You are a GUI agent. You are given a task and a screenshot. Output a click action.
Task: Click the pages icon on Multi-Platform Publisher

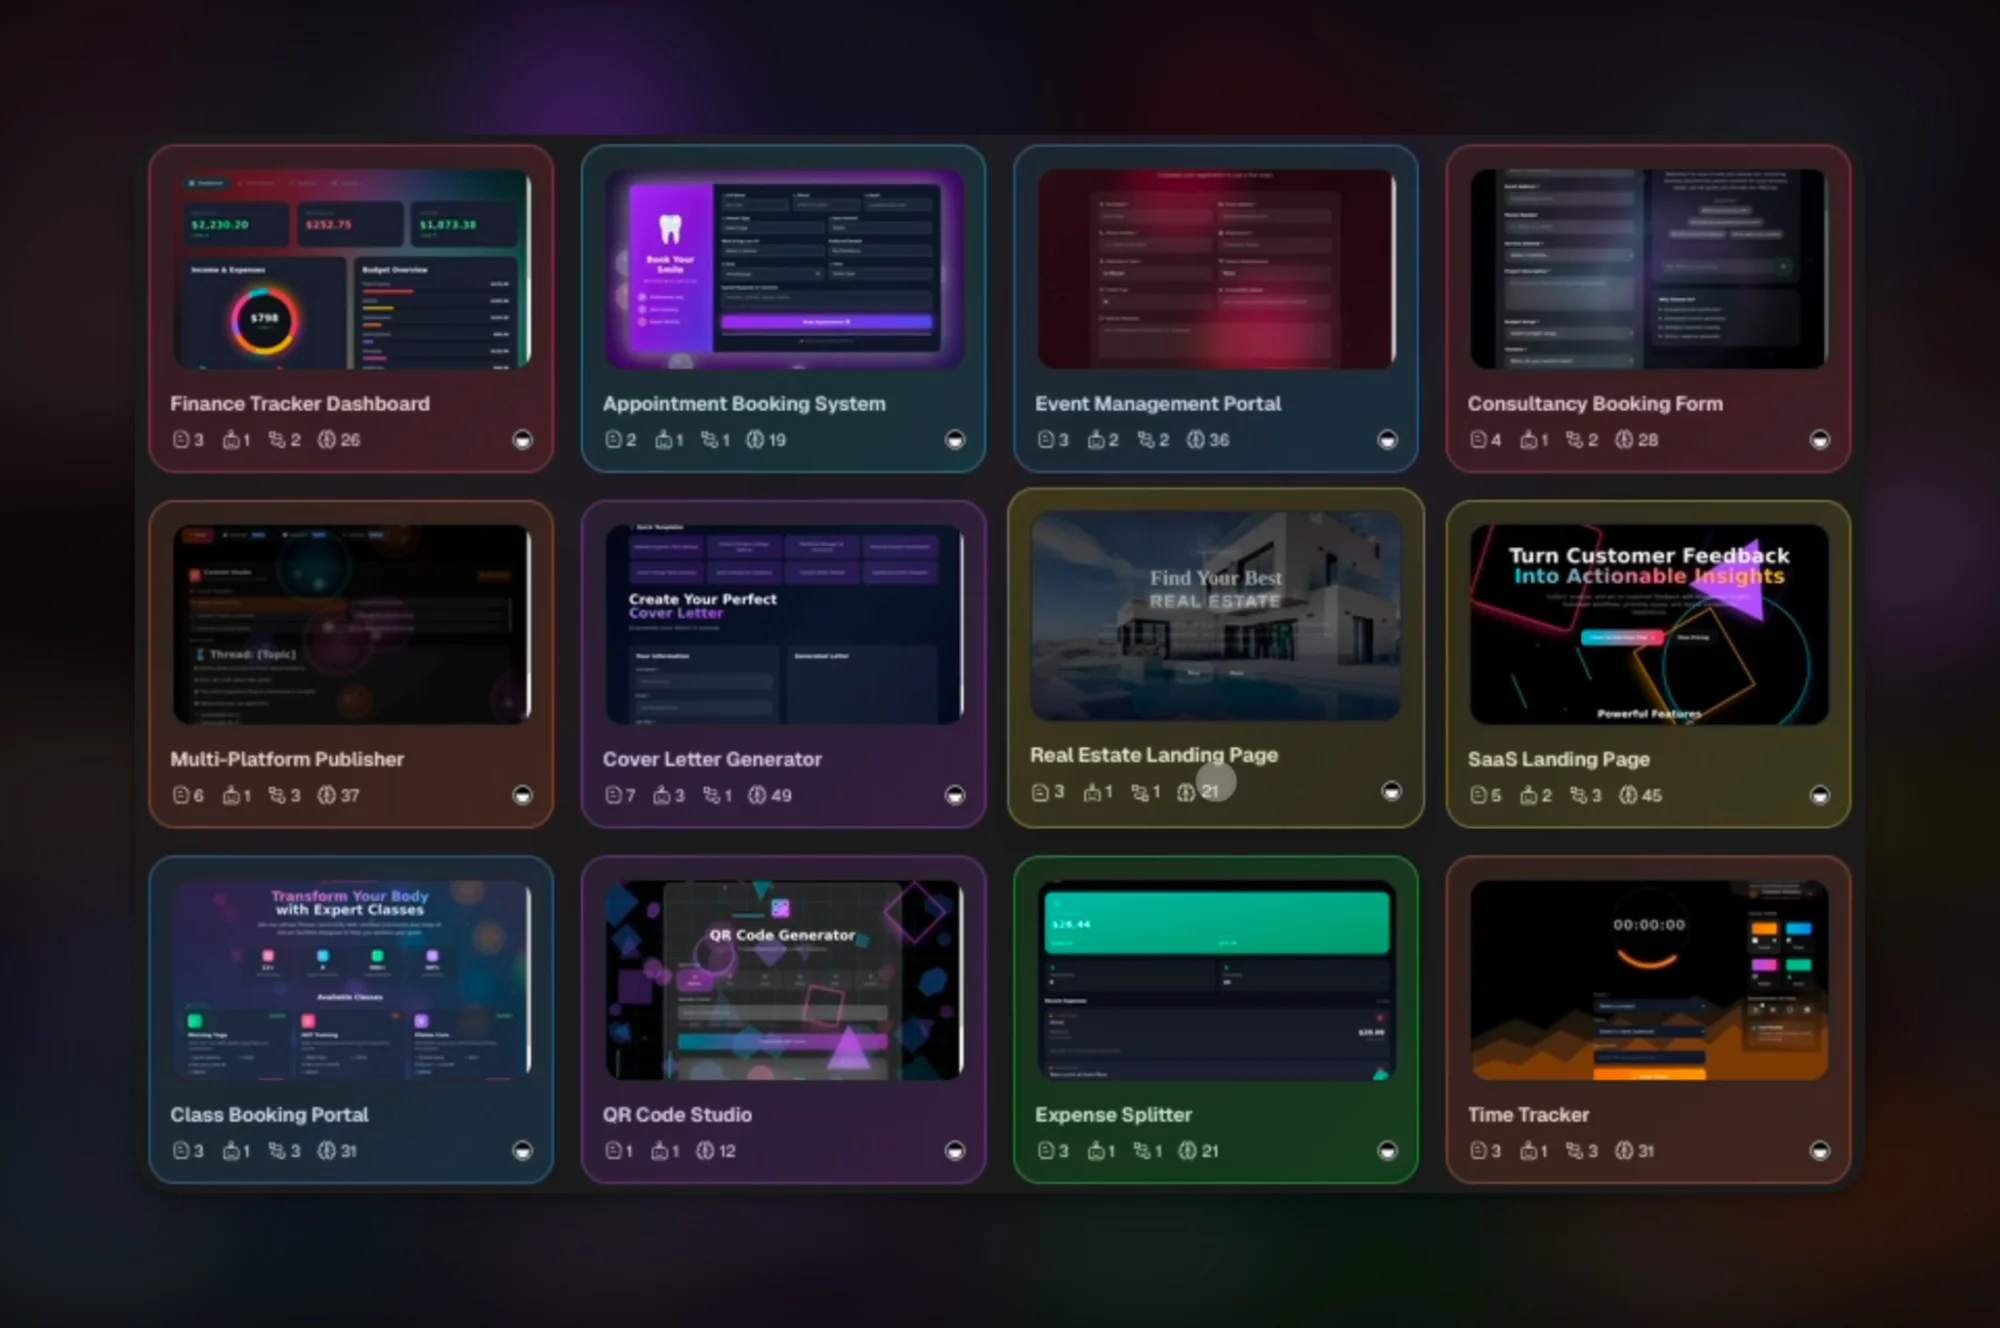181,795
